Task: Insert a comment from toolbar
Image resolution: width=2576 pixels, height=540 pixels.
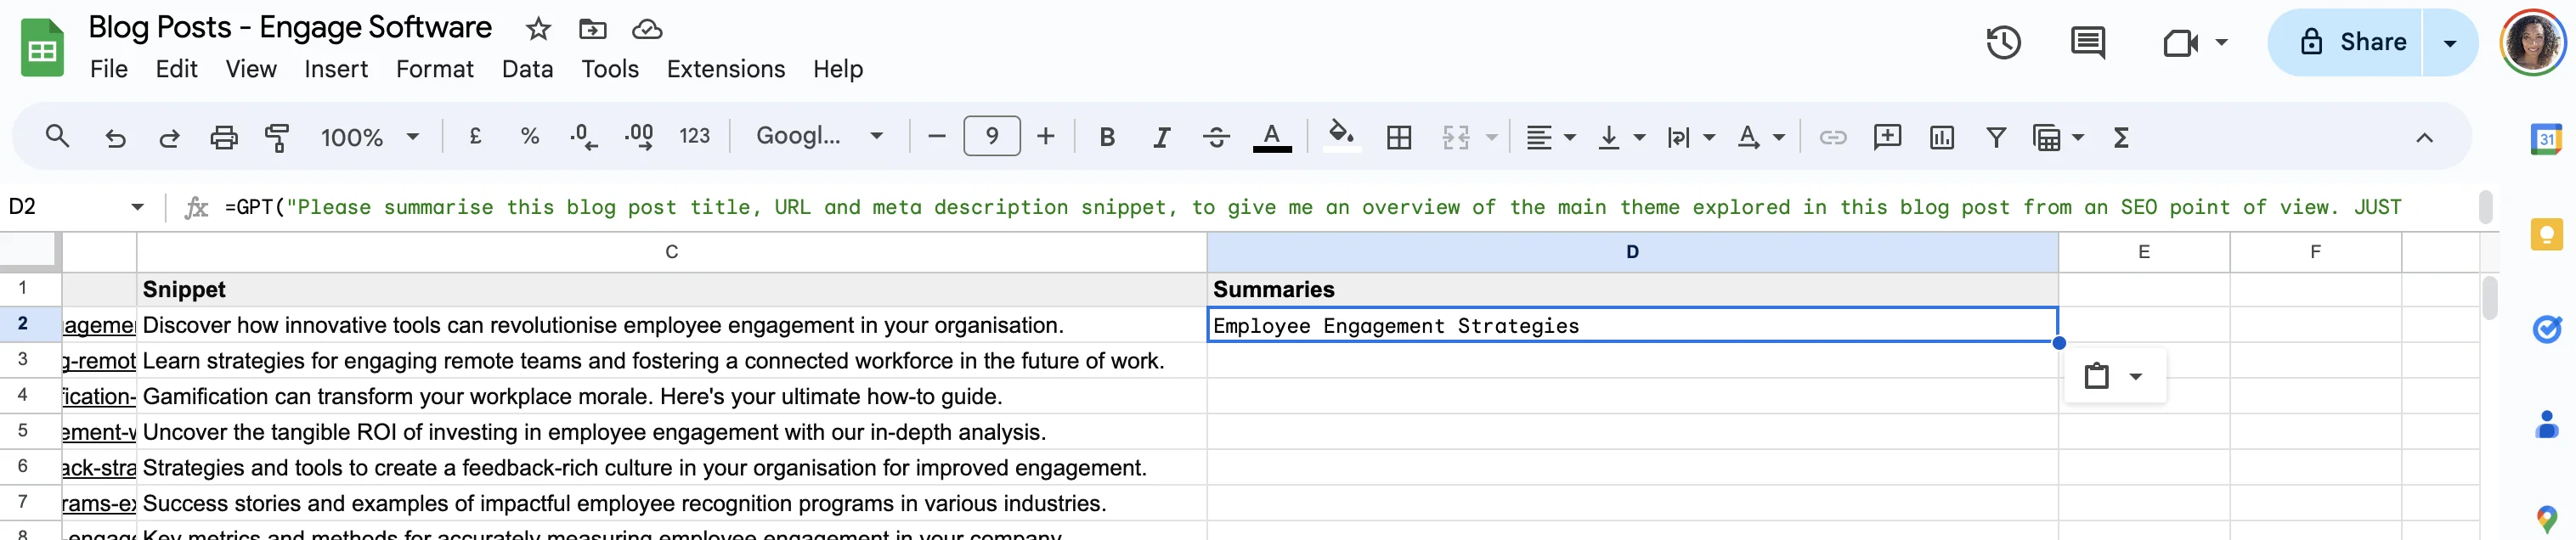Action: click(x=1887, y=137)
